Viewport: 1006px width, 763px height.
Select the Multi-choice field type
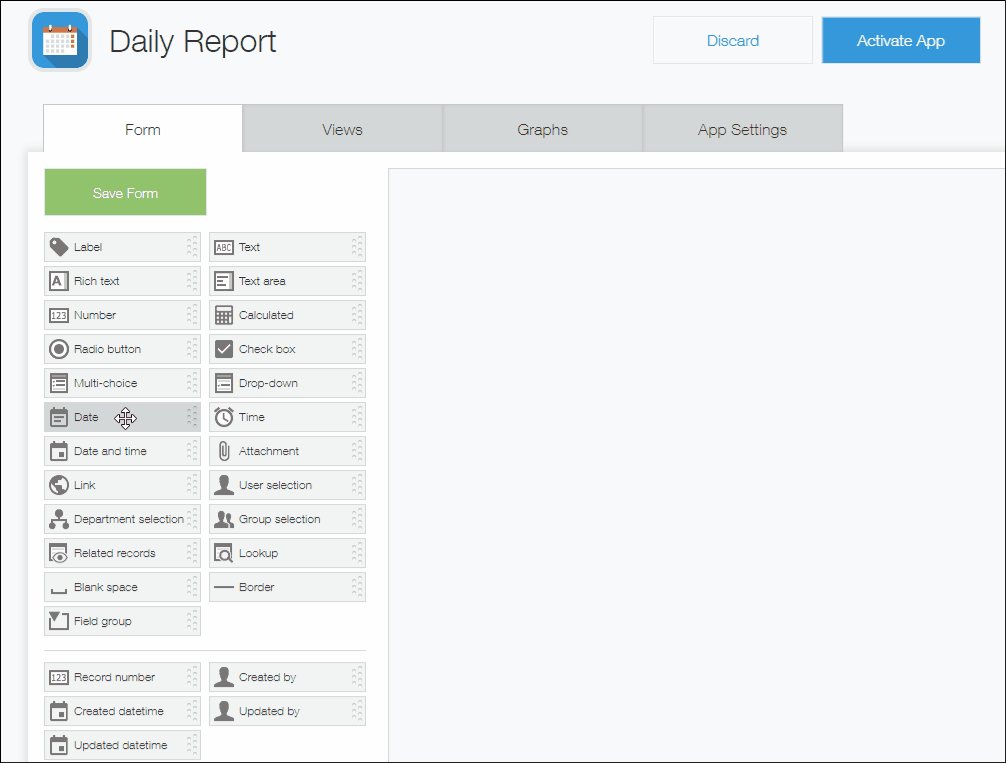[122, 383]
